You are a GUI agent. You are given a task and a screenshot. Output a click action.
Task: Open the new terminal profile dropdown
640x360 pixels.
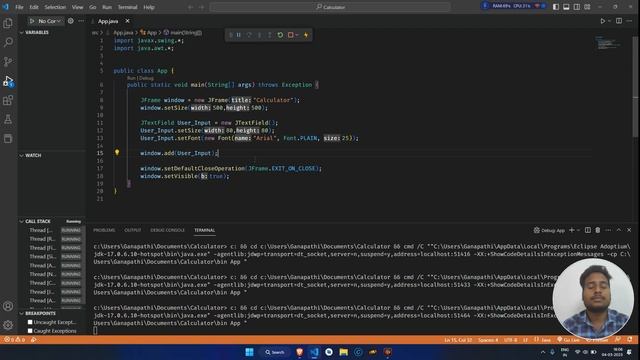(578, 230)
